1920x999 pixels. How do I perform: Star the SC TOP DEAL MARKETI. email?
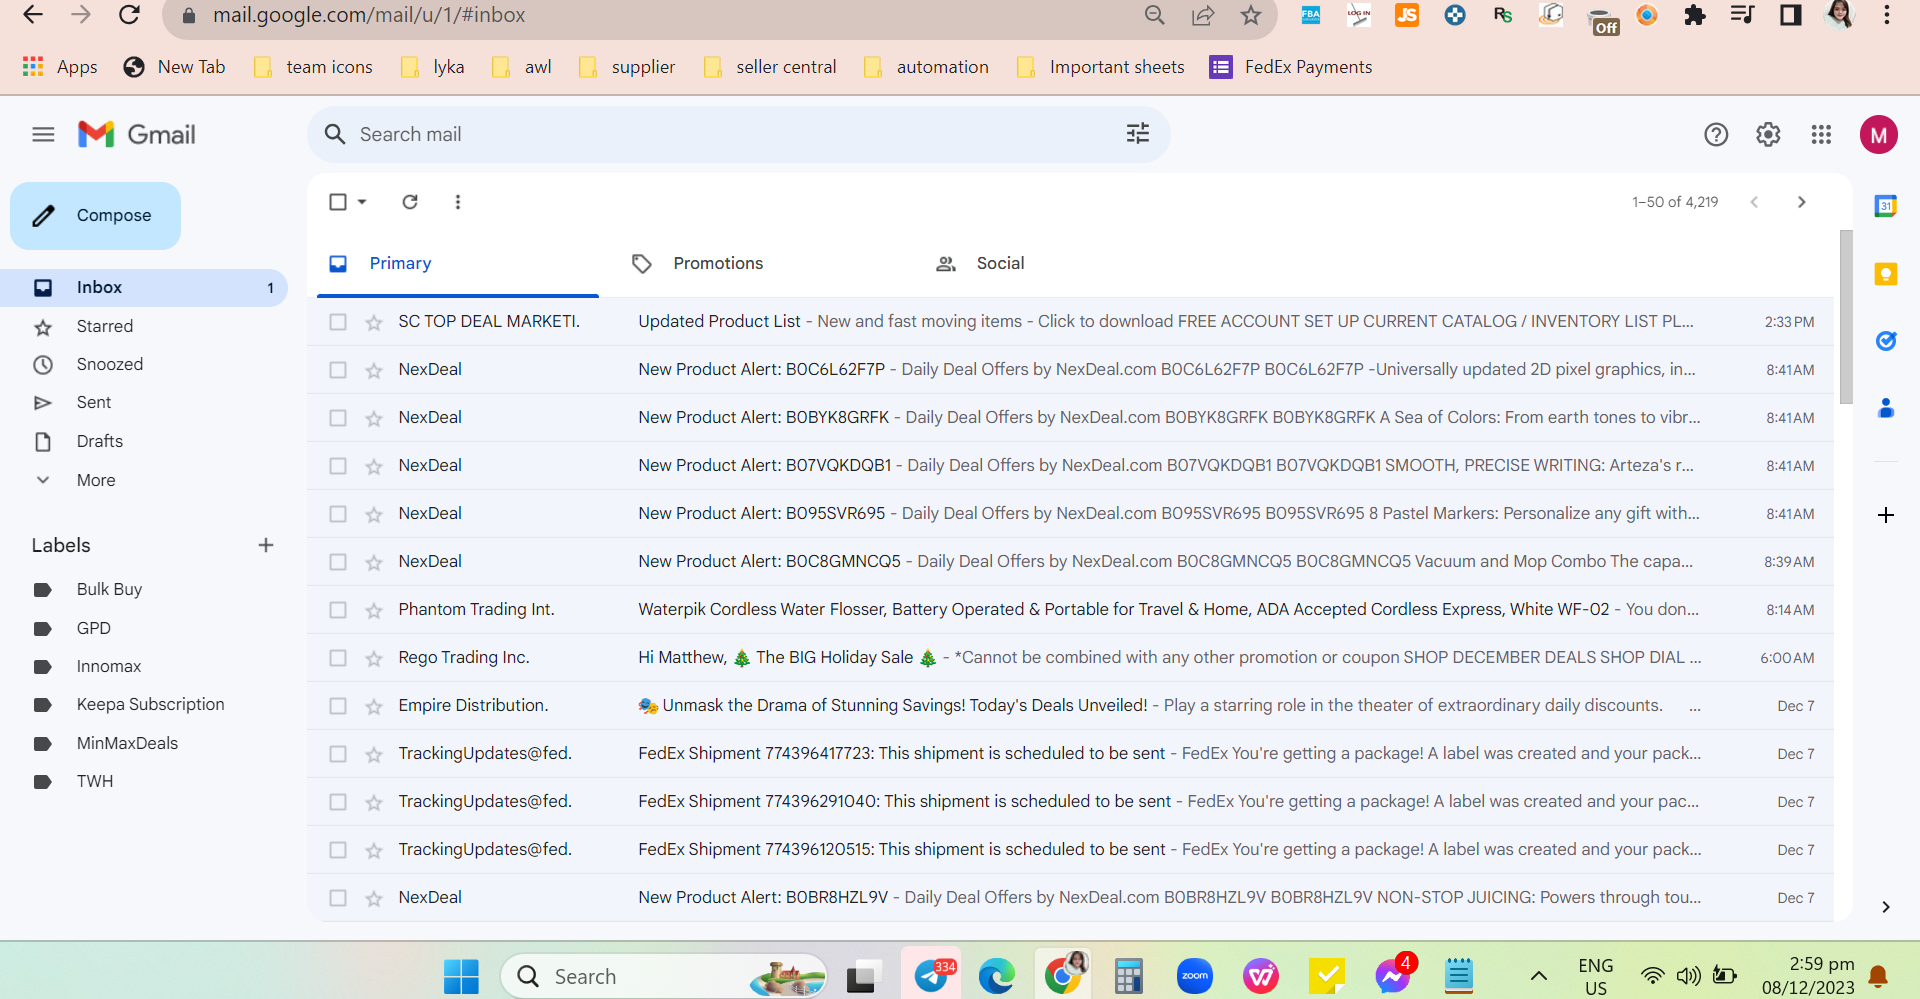(x=374, y=322)
